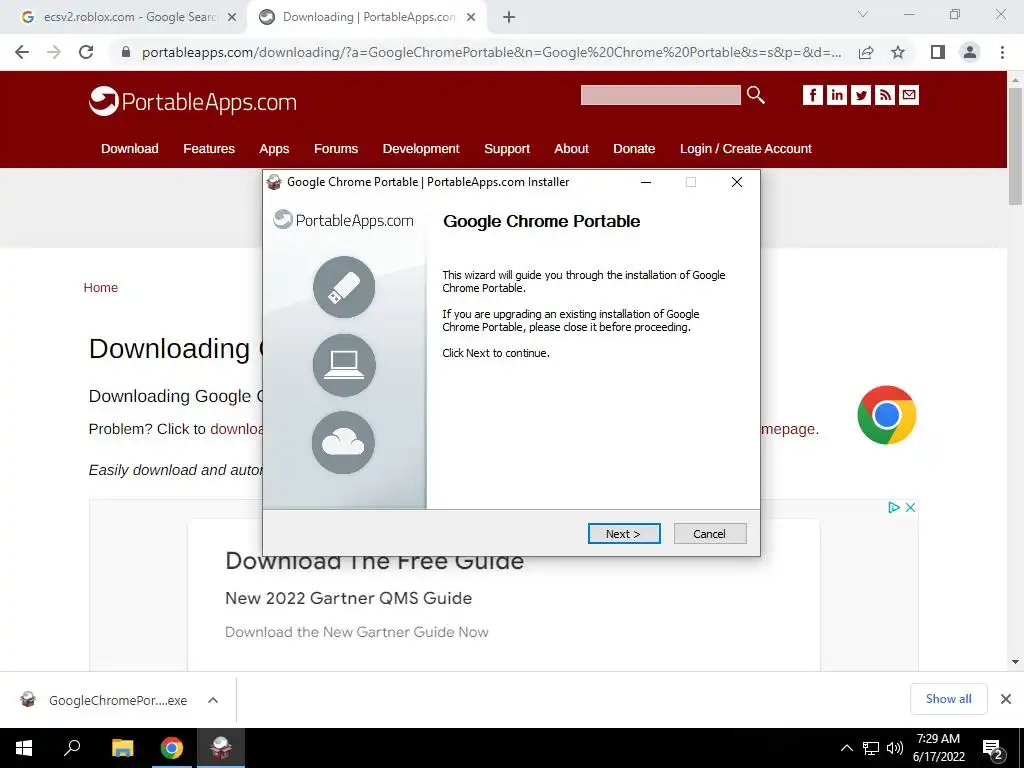Show hidden system tray icons
This screenshot has width=1024, height=768.
click(846, 748)
